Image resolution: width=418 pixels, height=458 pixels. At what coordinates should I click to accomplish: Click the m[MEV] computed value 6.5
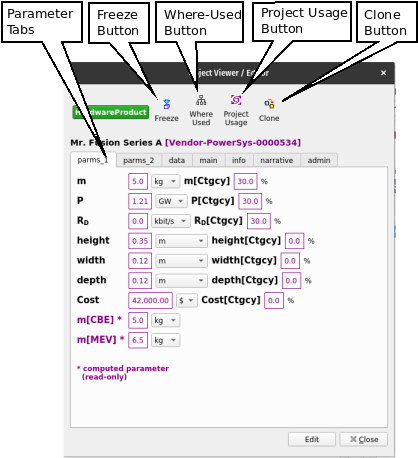(x=138, y=340)
